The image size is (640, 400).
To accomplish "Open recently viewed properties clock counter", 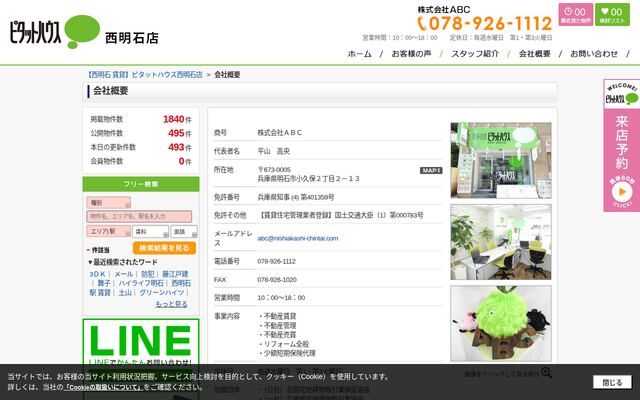I will pyautogui.click(x=576, y=14).
